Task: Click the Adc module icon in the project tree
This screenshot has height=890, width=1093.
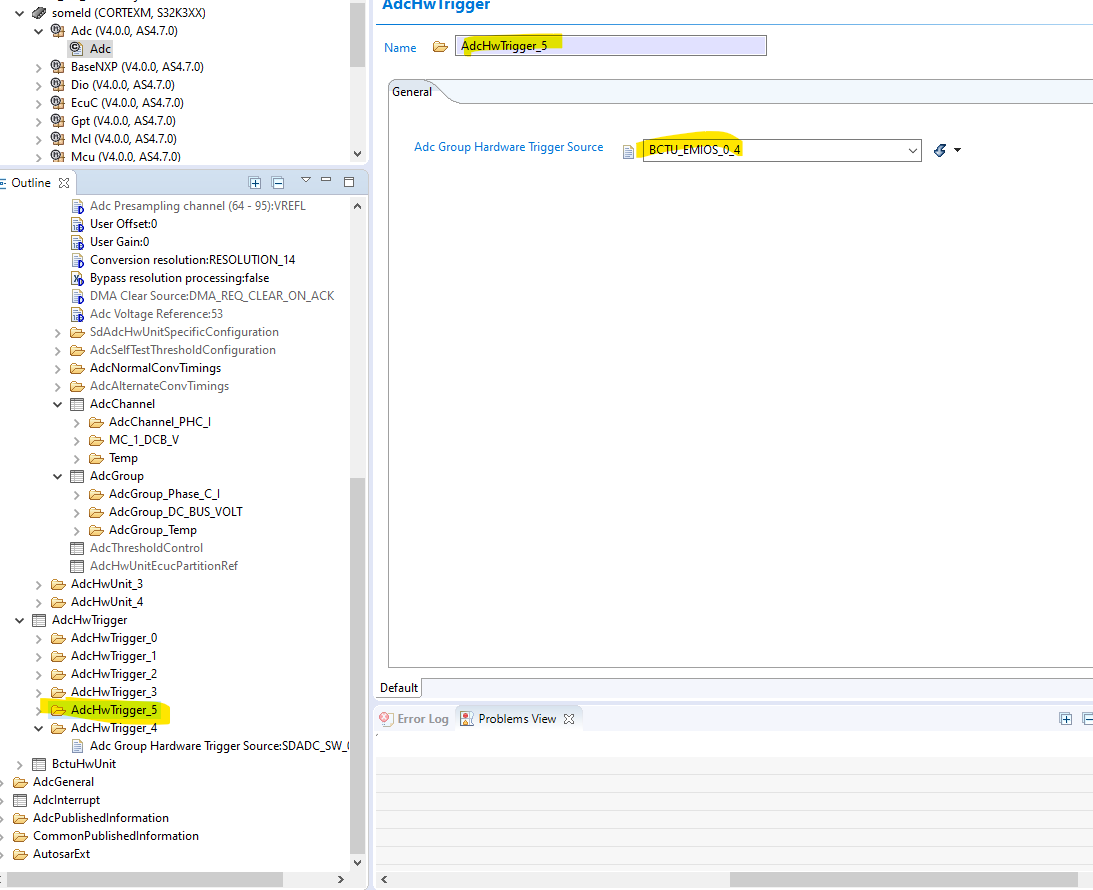Action: click(75, 48)
